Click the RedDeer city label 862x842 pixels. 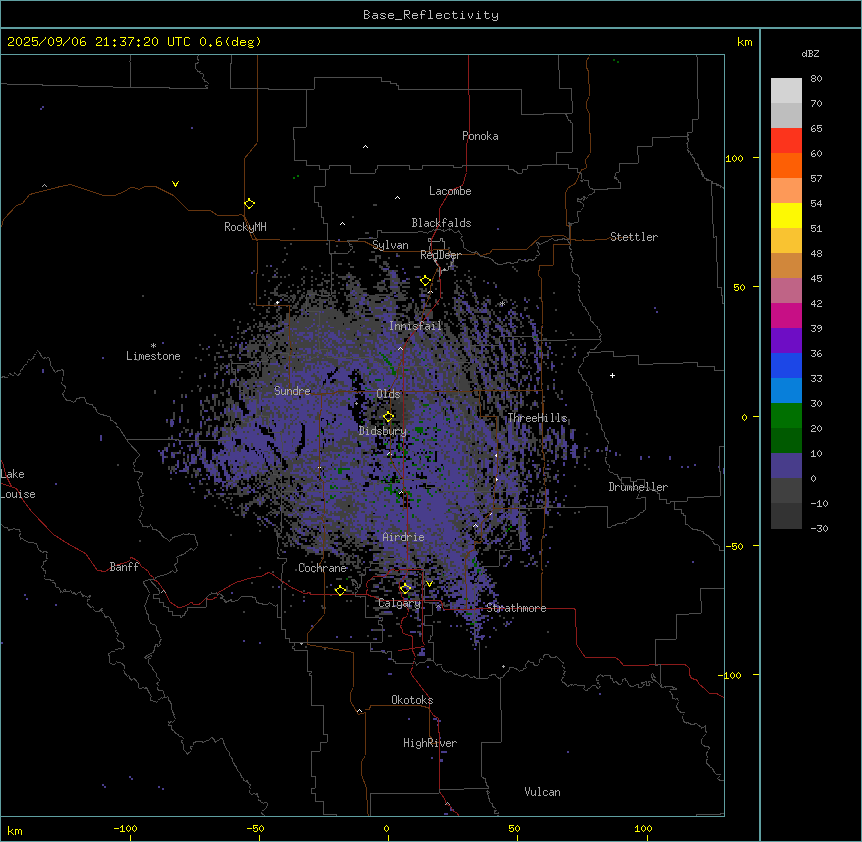click(440, 255)
